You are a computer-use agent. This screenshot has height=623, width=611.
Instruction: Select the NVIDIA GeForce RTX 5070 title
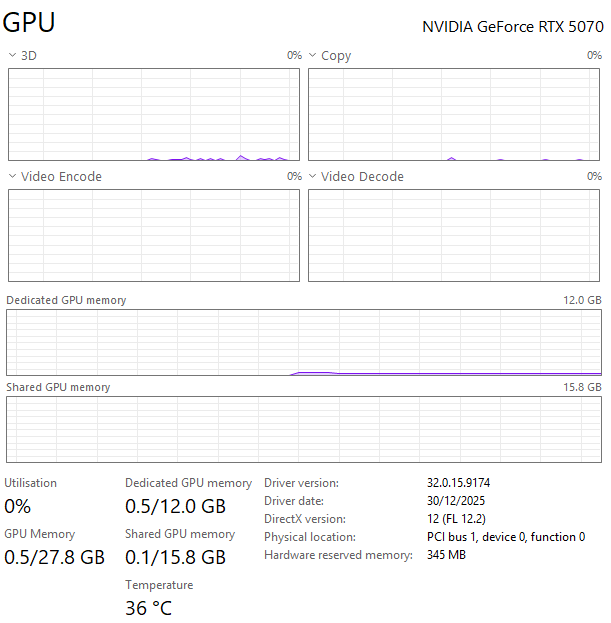513,26
